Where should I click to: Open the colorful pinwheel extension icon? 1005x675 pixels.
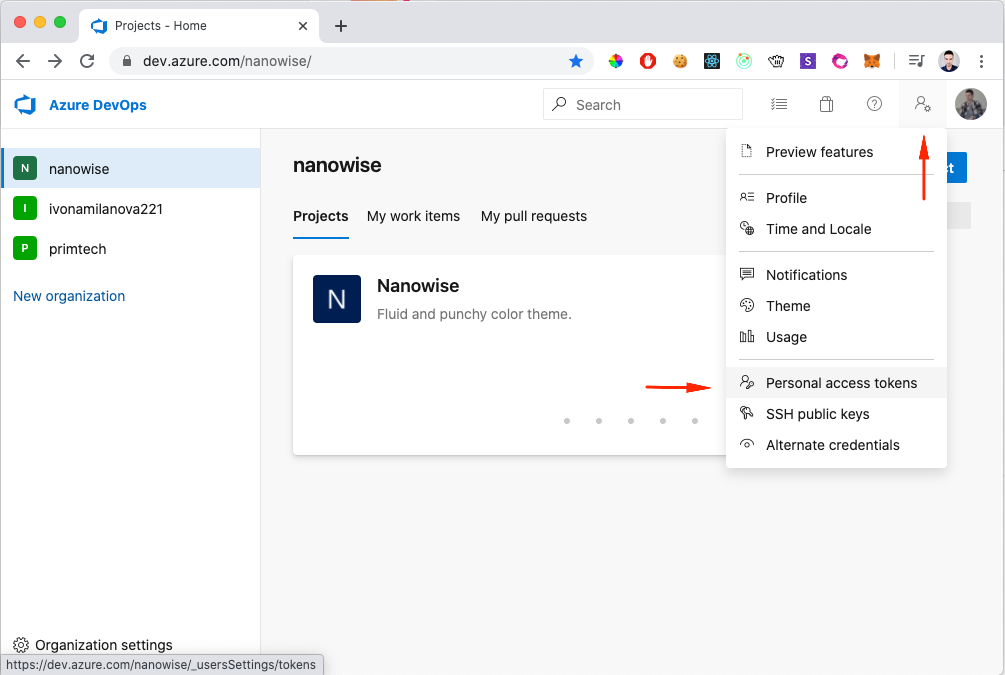point(615,61)
